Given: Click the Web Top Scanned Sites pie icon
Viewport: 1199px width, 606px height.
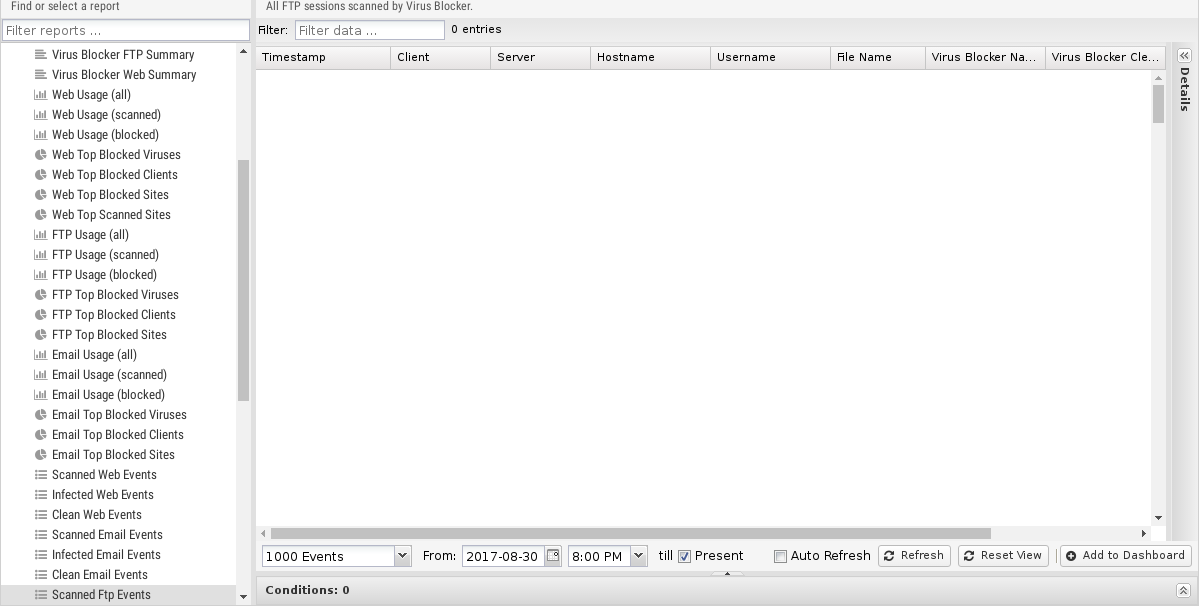Looking at the screenshot, I should point(41,215).
